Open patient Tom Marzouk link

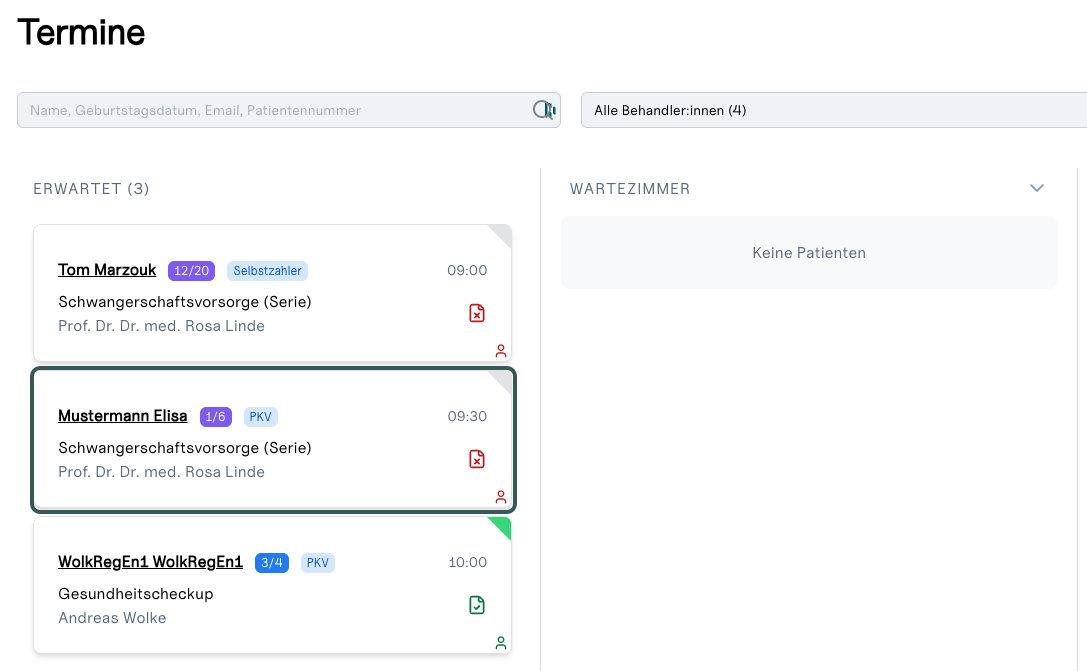pos(107,270)
